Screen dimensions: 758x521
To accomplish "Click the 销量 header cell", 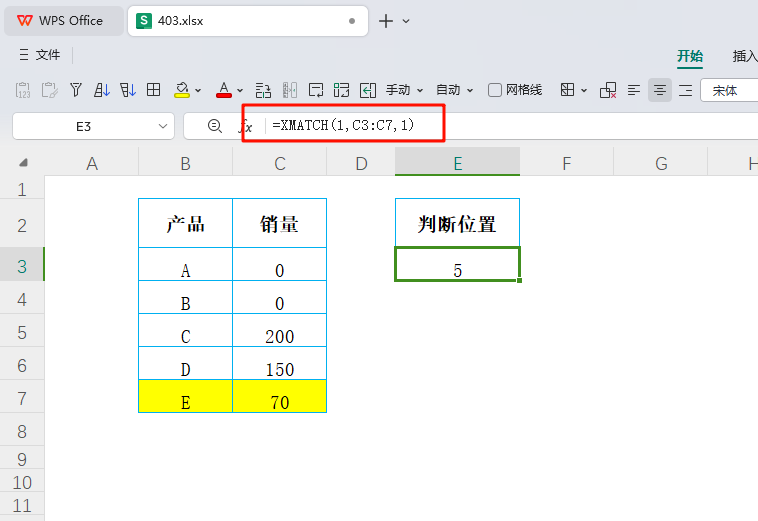I will point(279,223).
